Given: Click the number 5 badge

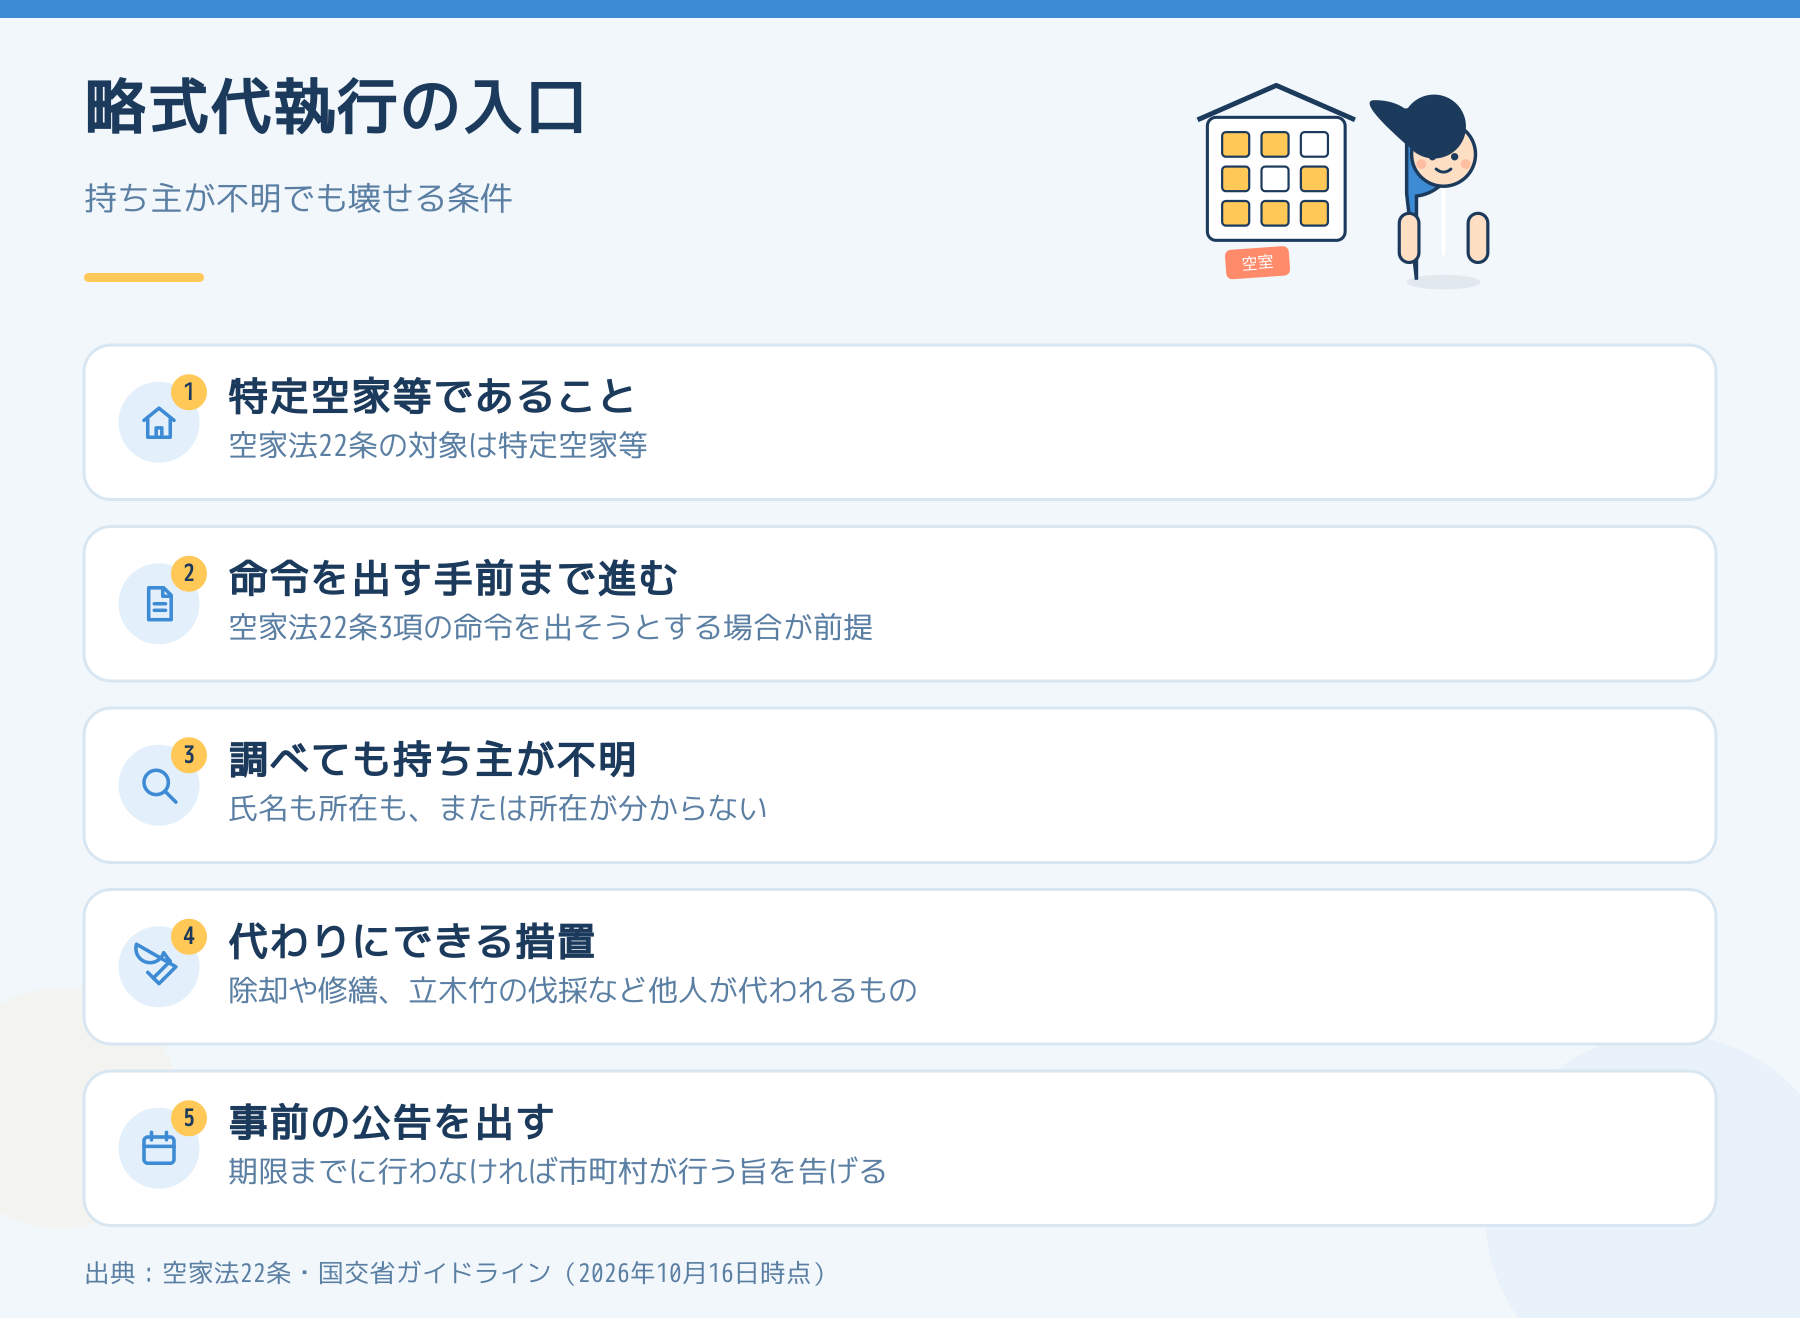Looking at the screenshot, I should tap(189, 1118).
